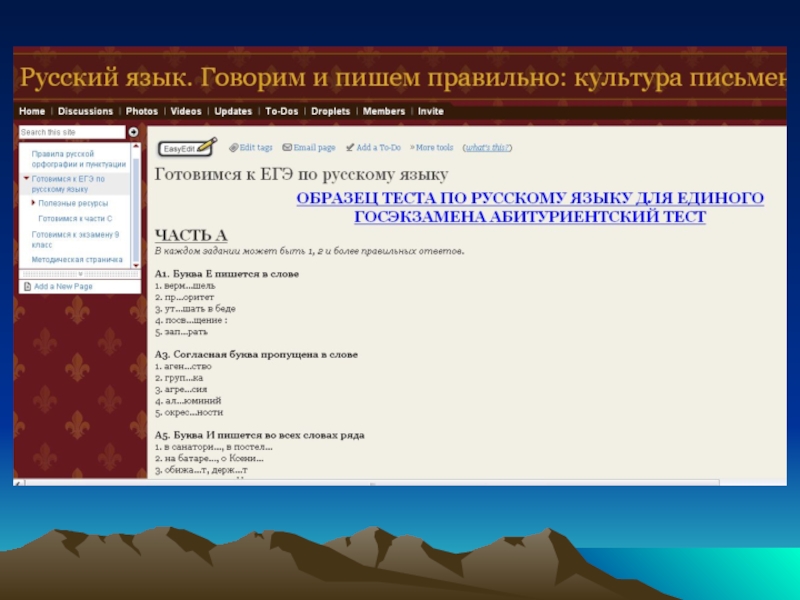
Task: Open ОБРАЗЕЦ ТЕСТА ПО РУССКОМУ ЯЗЫКУ heading link
Action: tap(530, 207)
